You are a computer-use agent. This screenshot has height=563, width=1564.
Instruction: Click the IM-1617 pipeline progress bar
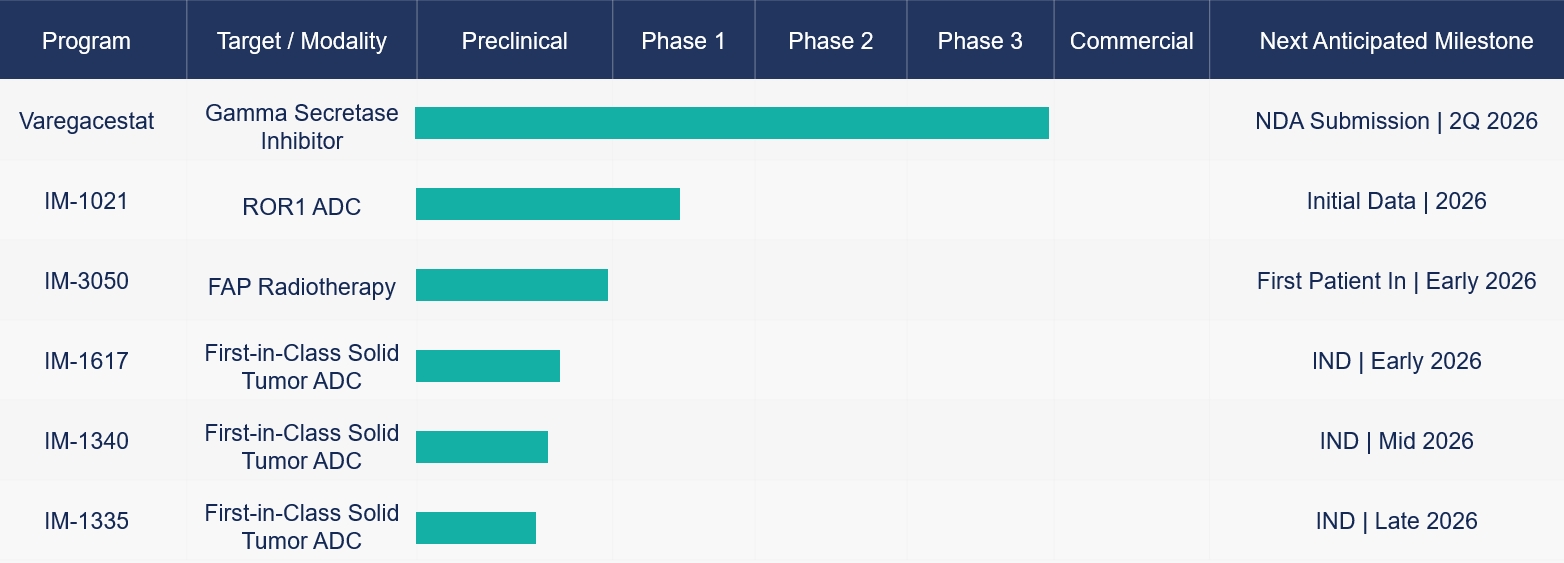pos(487,366)
